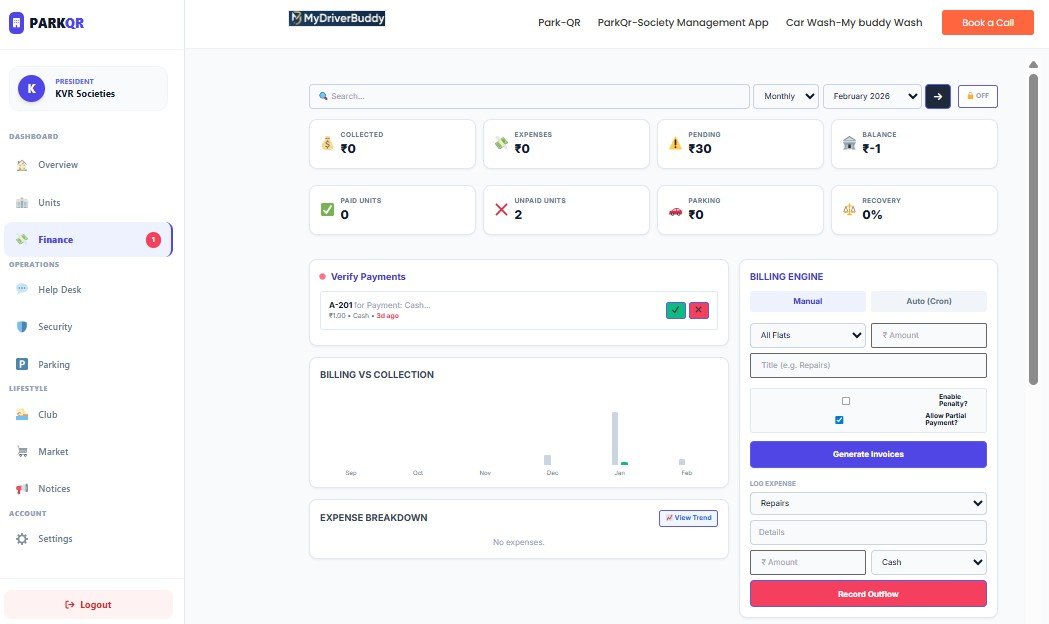Click the arrow go button beside month selector
Viewport: 1049px width, 624px height.
pyautogui.click(x=938, y=96)
